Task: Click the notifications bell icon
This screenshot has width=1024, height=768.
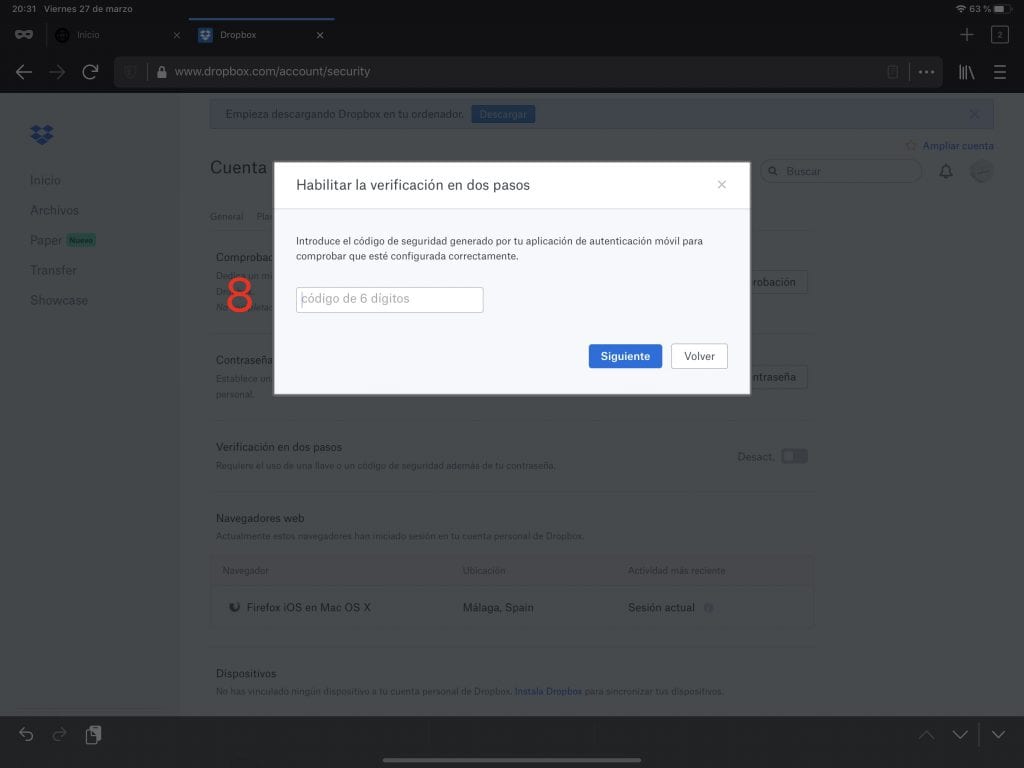Action: point(945,172)
